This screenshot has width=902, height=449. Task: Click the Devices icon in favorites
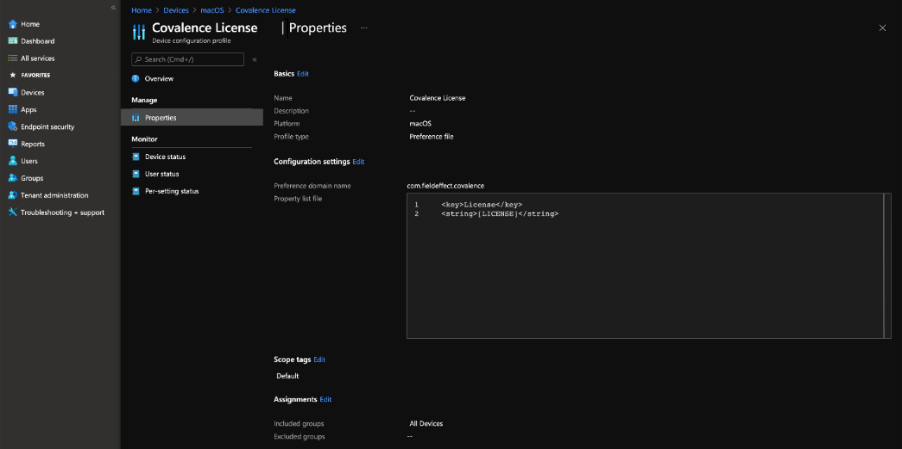click(13, 92)
